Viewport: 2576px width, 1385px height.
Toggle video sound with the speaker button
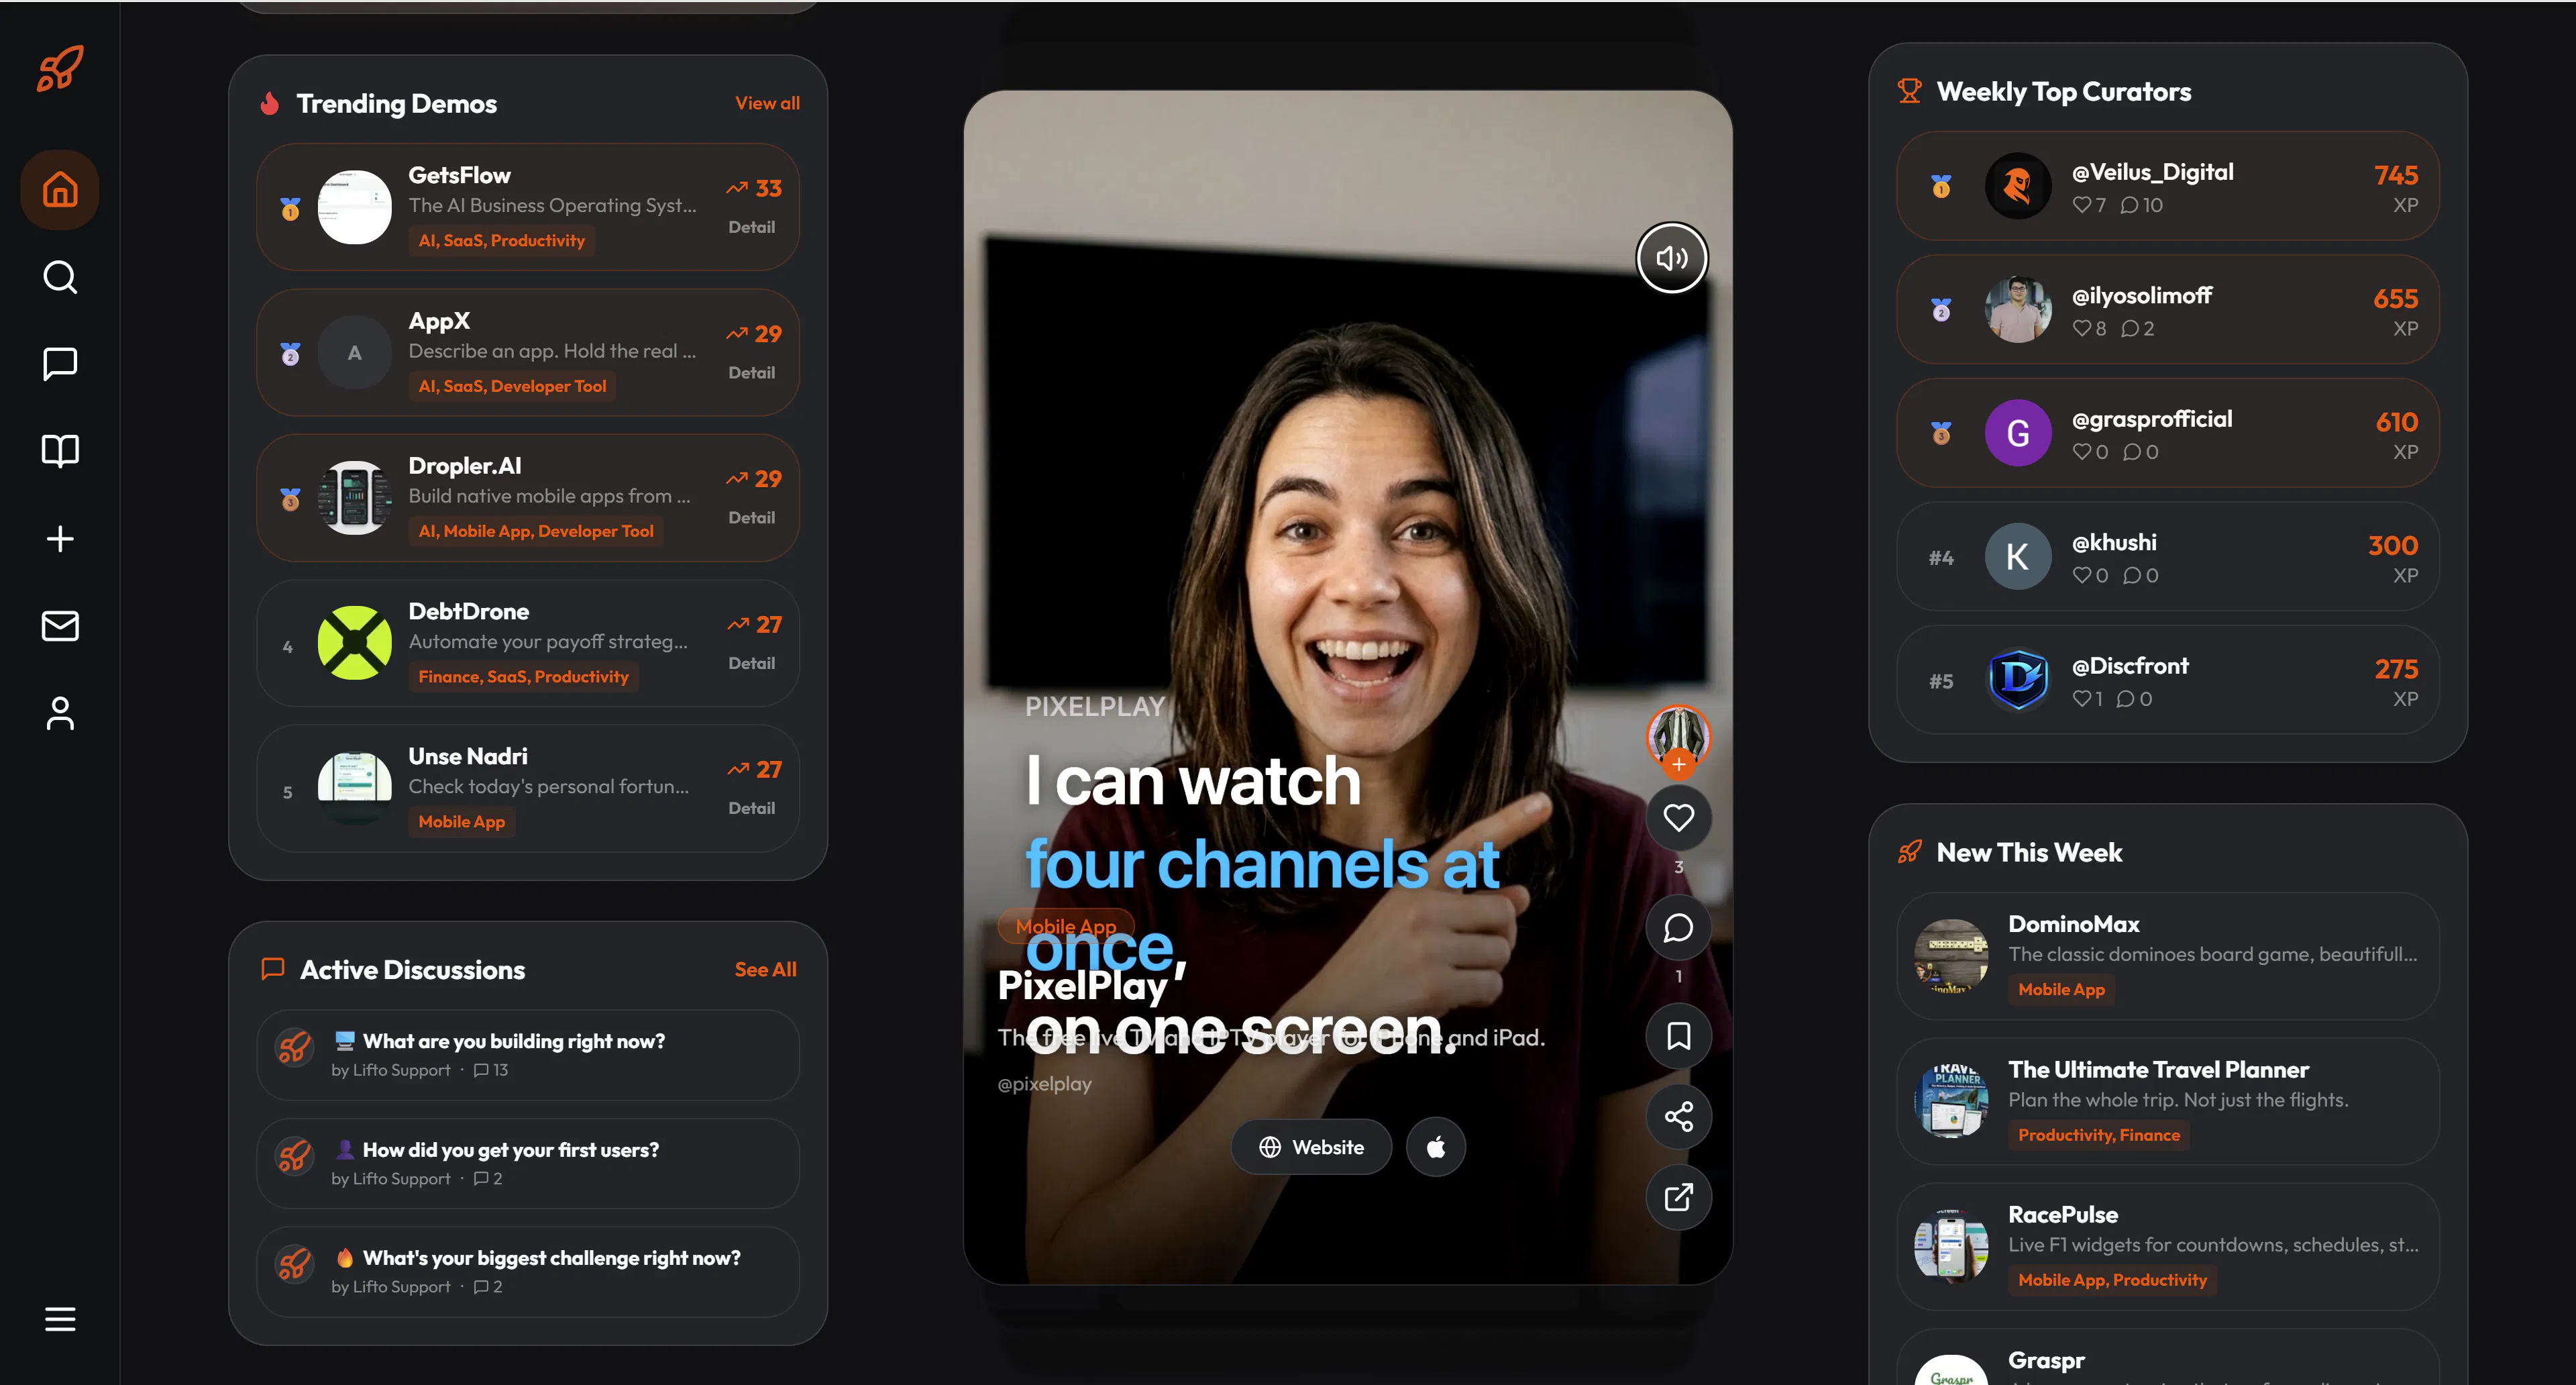coord(1672,258)
